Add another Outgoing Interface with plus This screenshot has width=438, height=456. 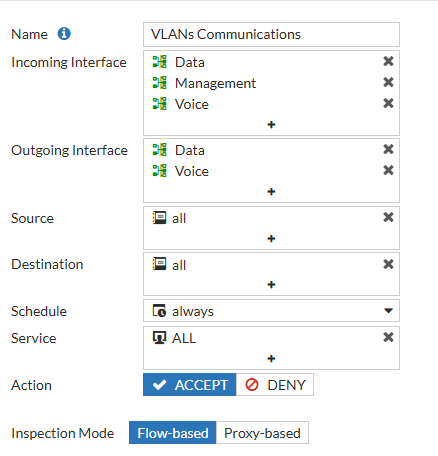271,192
